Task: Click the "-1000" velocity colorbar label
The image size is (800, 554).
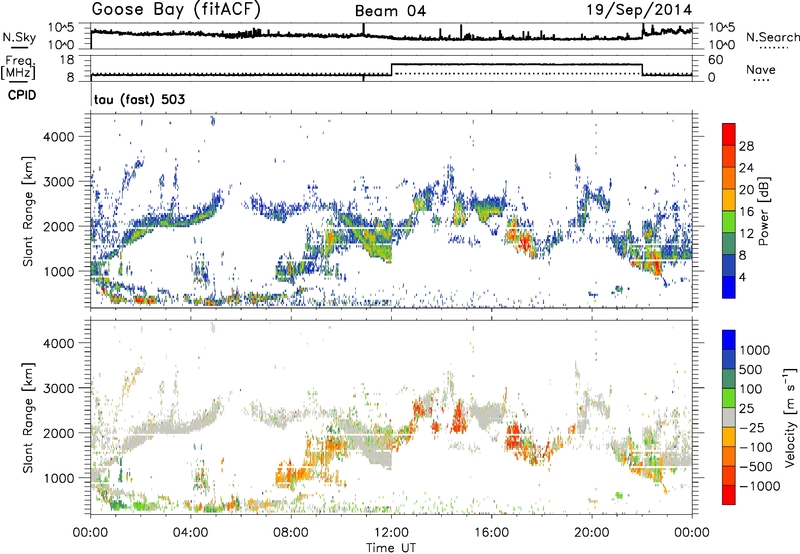Action: pos(759,486)
